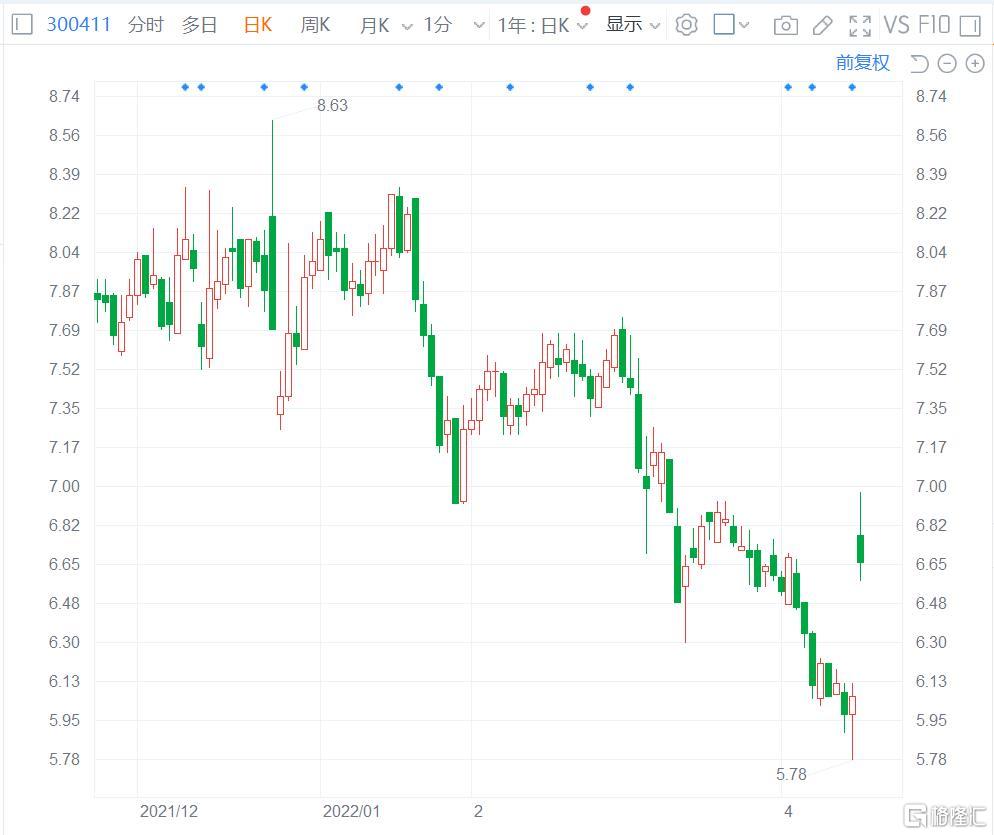The image size is (994, 835).
Task: Zoom out chart with minus icon
Action: [946, 63]
